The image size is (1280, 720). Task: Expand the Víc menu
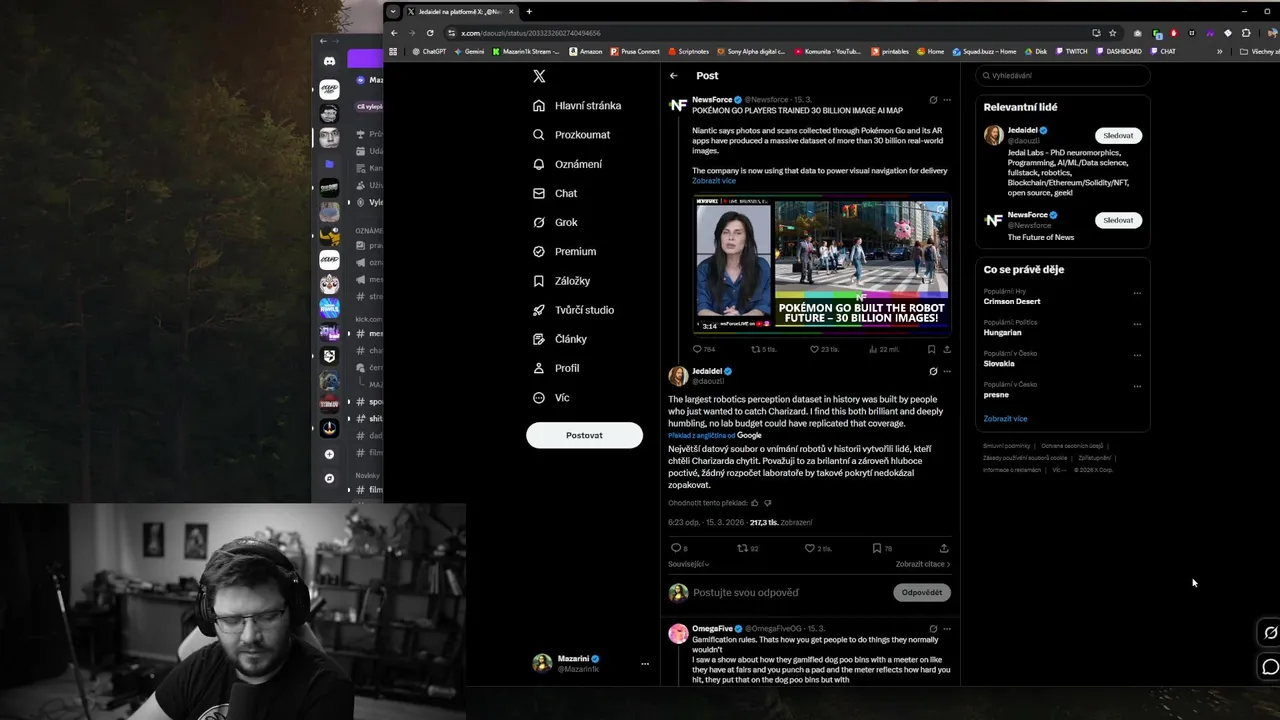click(551, 397)
